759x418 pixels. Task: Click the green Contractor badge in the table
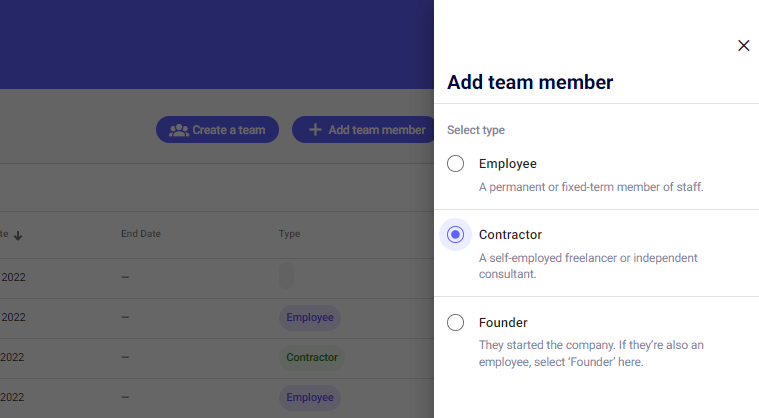click(x=312, y=357)
